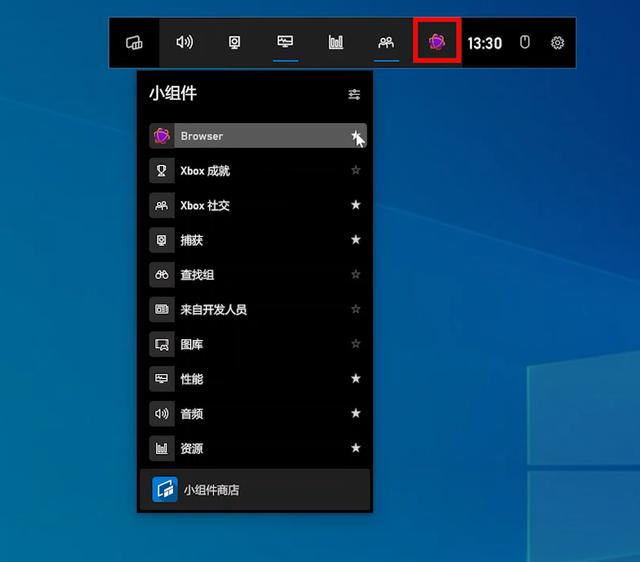The width and height of the screenshot is (640, 562).
Task: Click the people icon next to Xbox 社交
Action: point(162,205)
